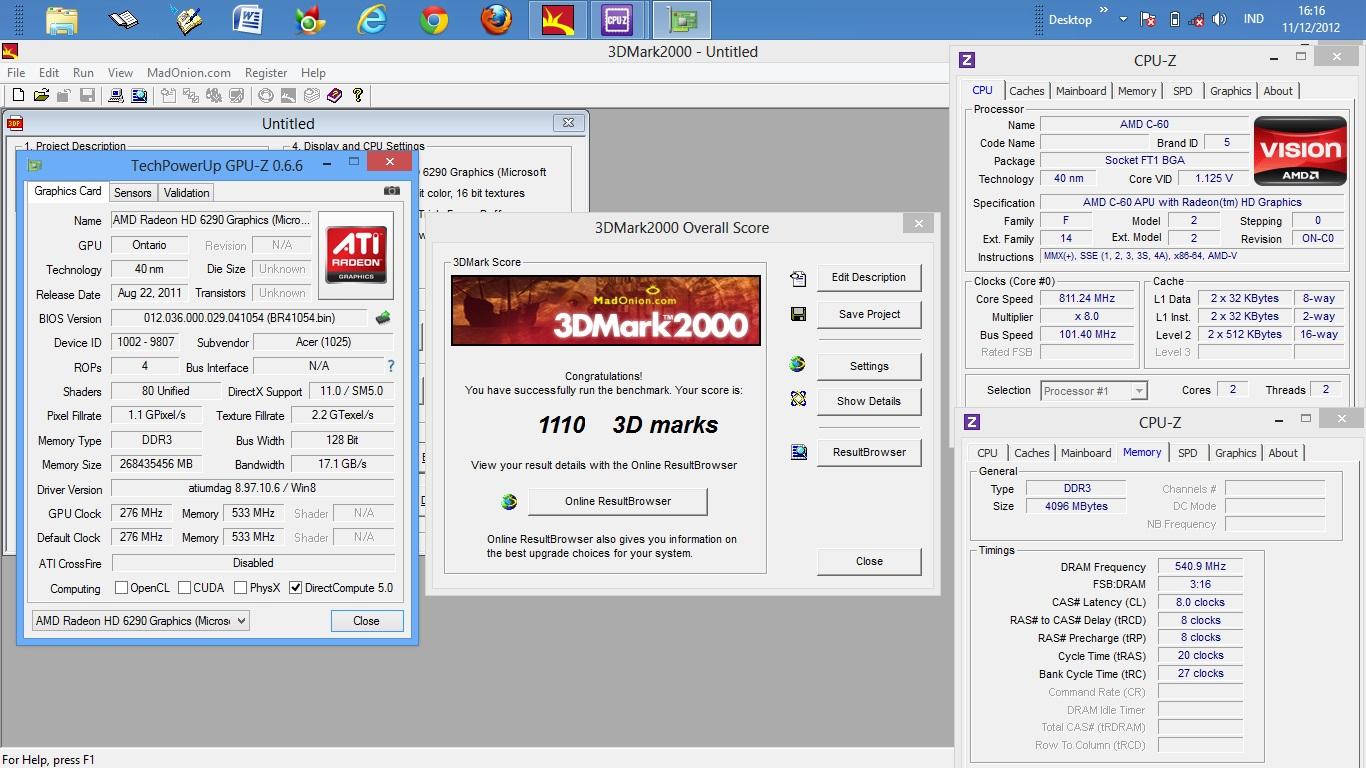This screenshot has width=1366, height=768.
Task: Click the yellow question mark toolbar icon
Action: point(357,95)
